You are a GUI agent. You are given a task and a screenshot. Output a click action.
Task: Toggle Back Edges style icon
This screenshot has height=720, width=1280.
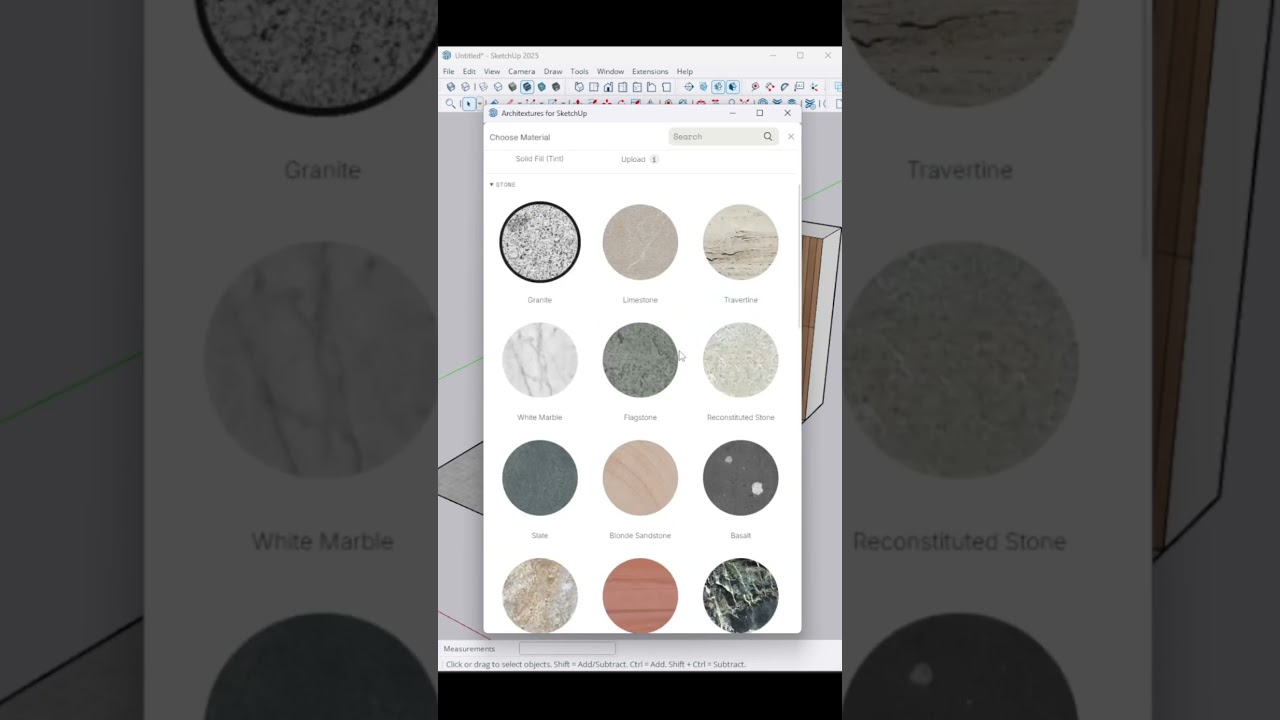pos(465,87)
